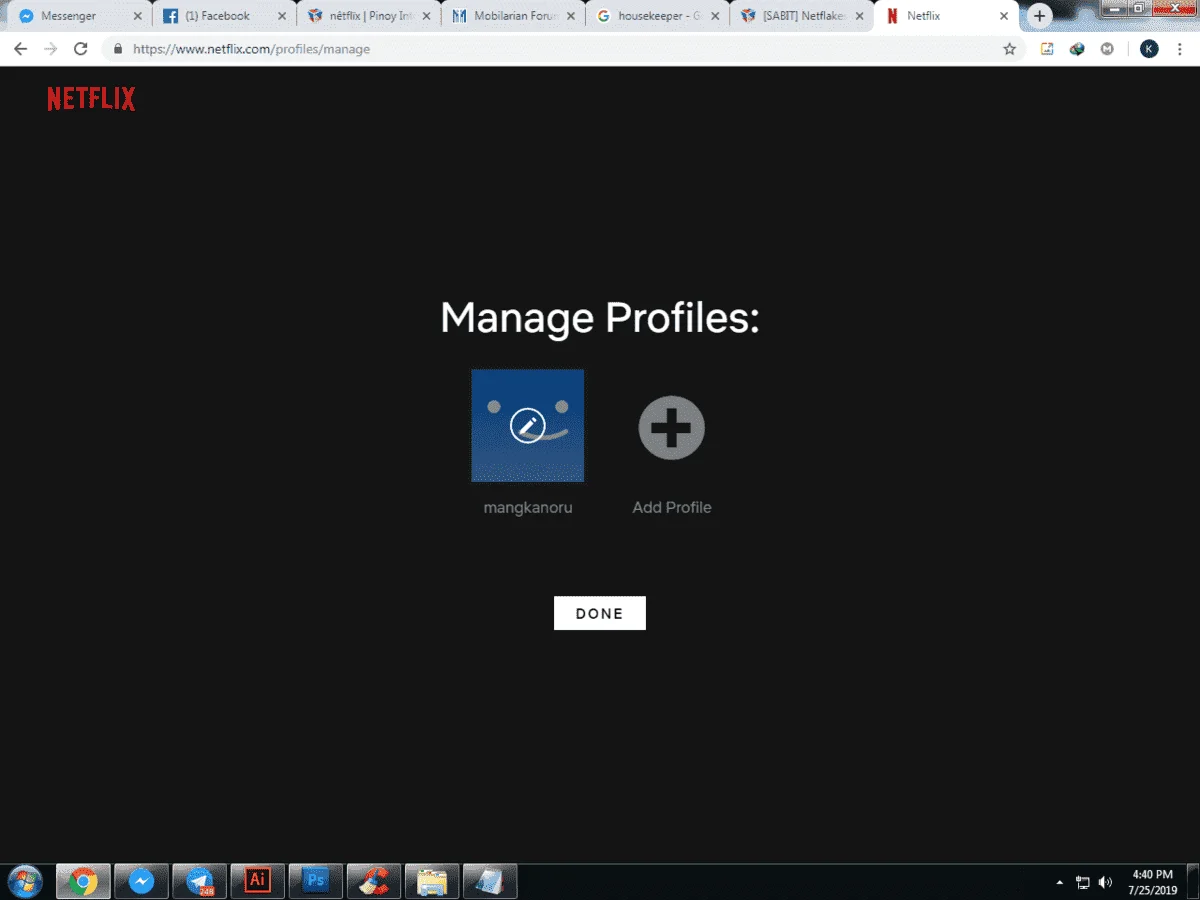1200x900 pixels.
Task: Click the Add Profile plus icon
Action: pos(672,428)
